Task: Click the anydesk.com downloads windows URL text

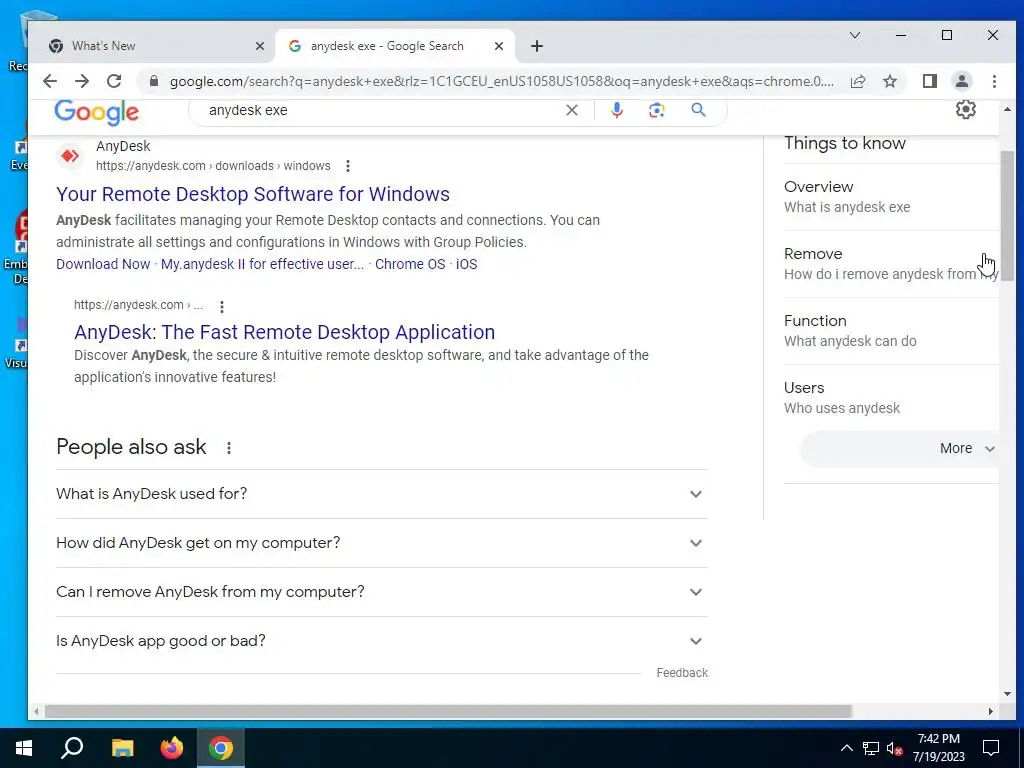Action: tap(213, 166)
